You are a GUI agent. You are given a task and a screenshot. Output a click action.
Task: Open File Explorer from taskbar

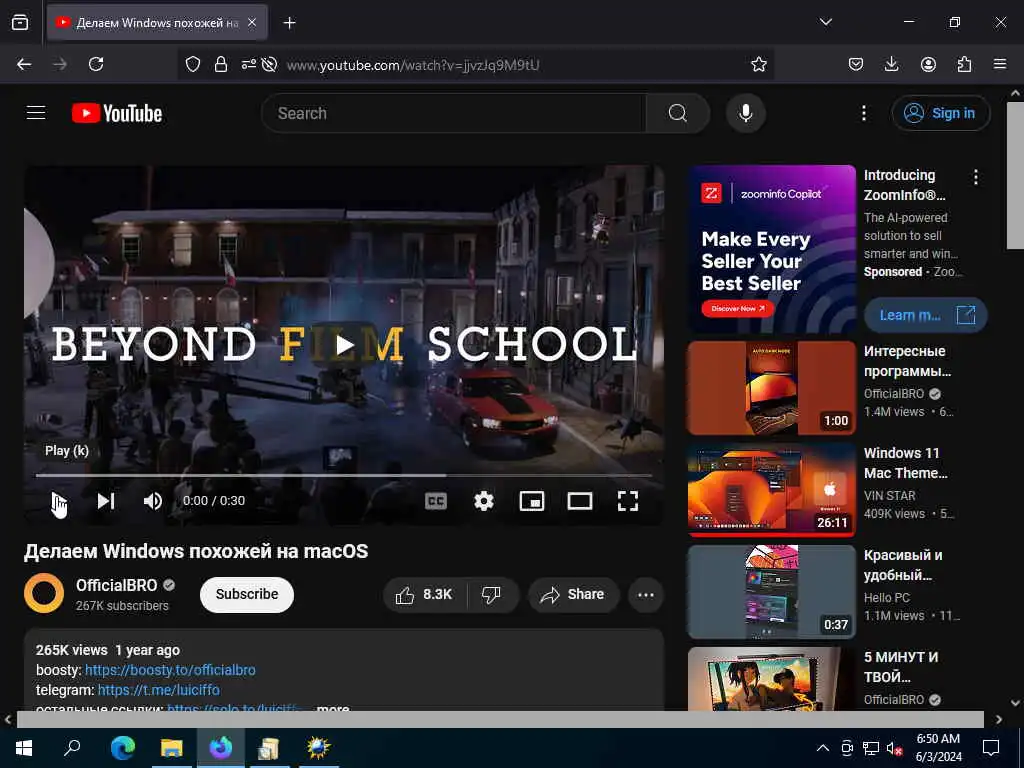click(x=172, y=748)
